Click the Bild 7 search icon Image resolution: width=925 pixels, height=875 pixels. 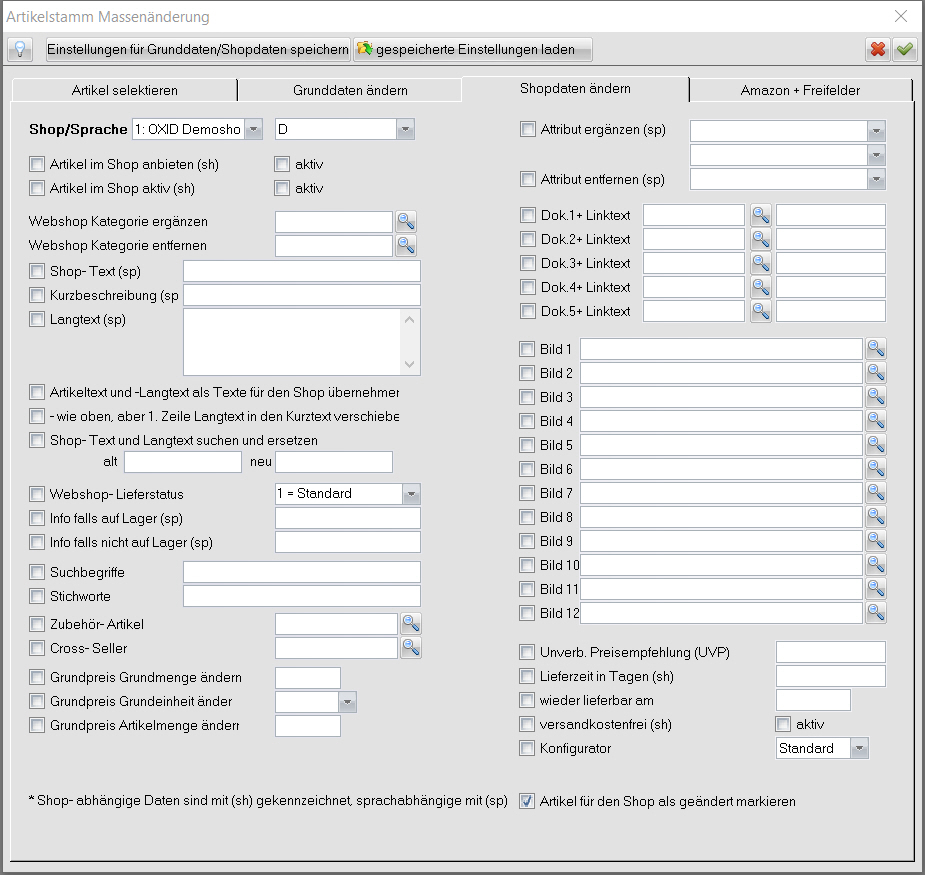(876, 493)
